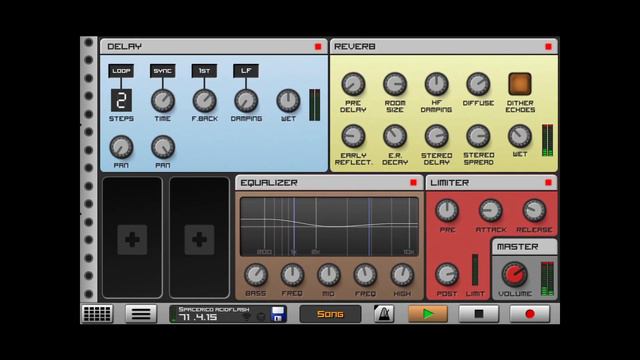Click the DELAY panel title
This screenshot has height=360, width=640.
[124, 47]
